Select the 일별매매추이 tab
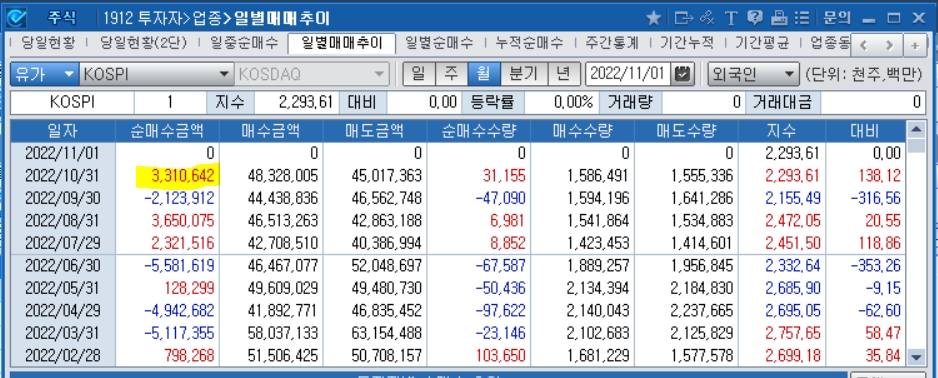 click(x=342, y=44)
